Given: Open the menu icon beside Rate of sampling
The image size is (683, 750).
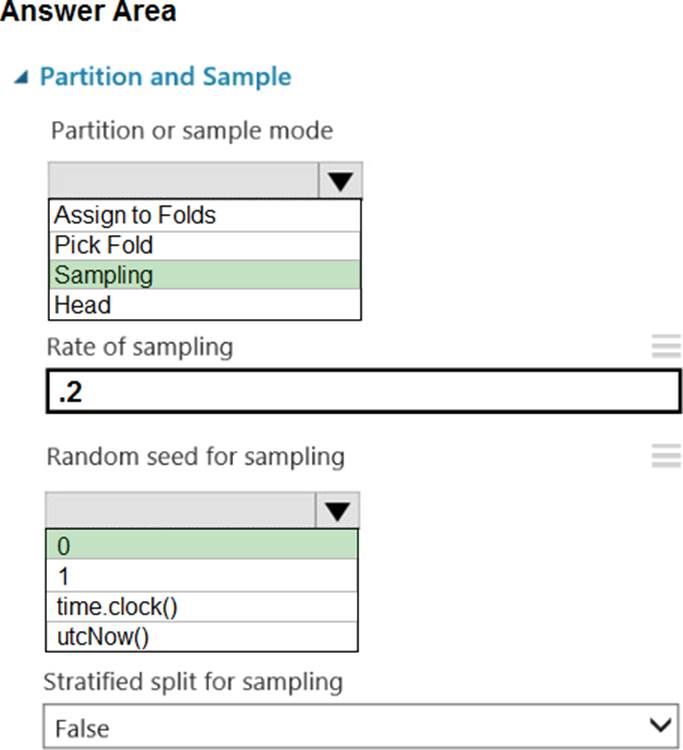Looking at the screenshot, I should [x=665, y=347].
